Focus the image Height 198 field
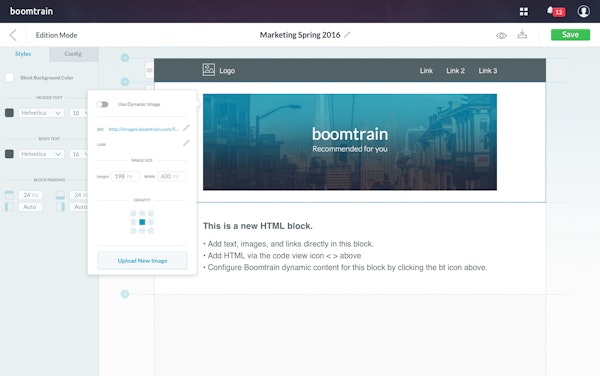The image size is (600, 376). point(125,176)
